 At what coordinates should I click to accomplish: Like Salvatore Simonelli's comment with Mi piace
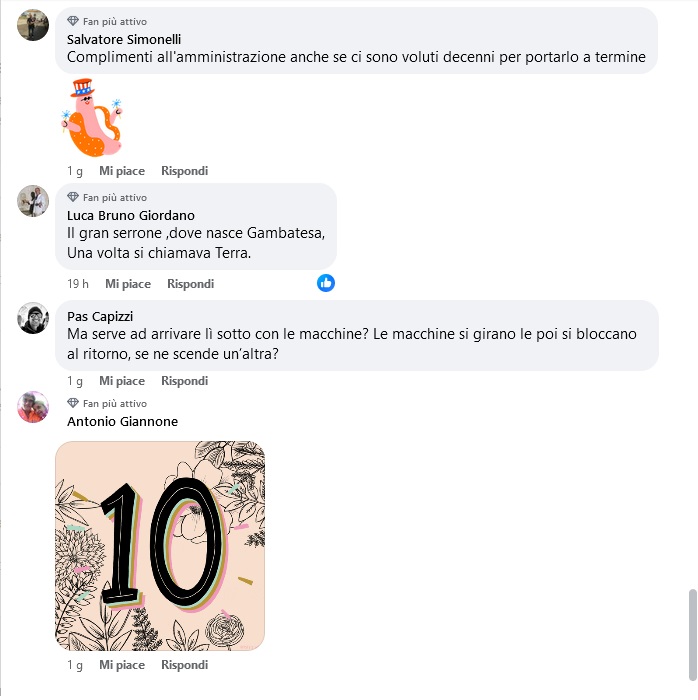click(x=122, y=171)
